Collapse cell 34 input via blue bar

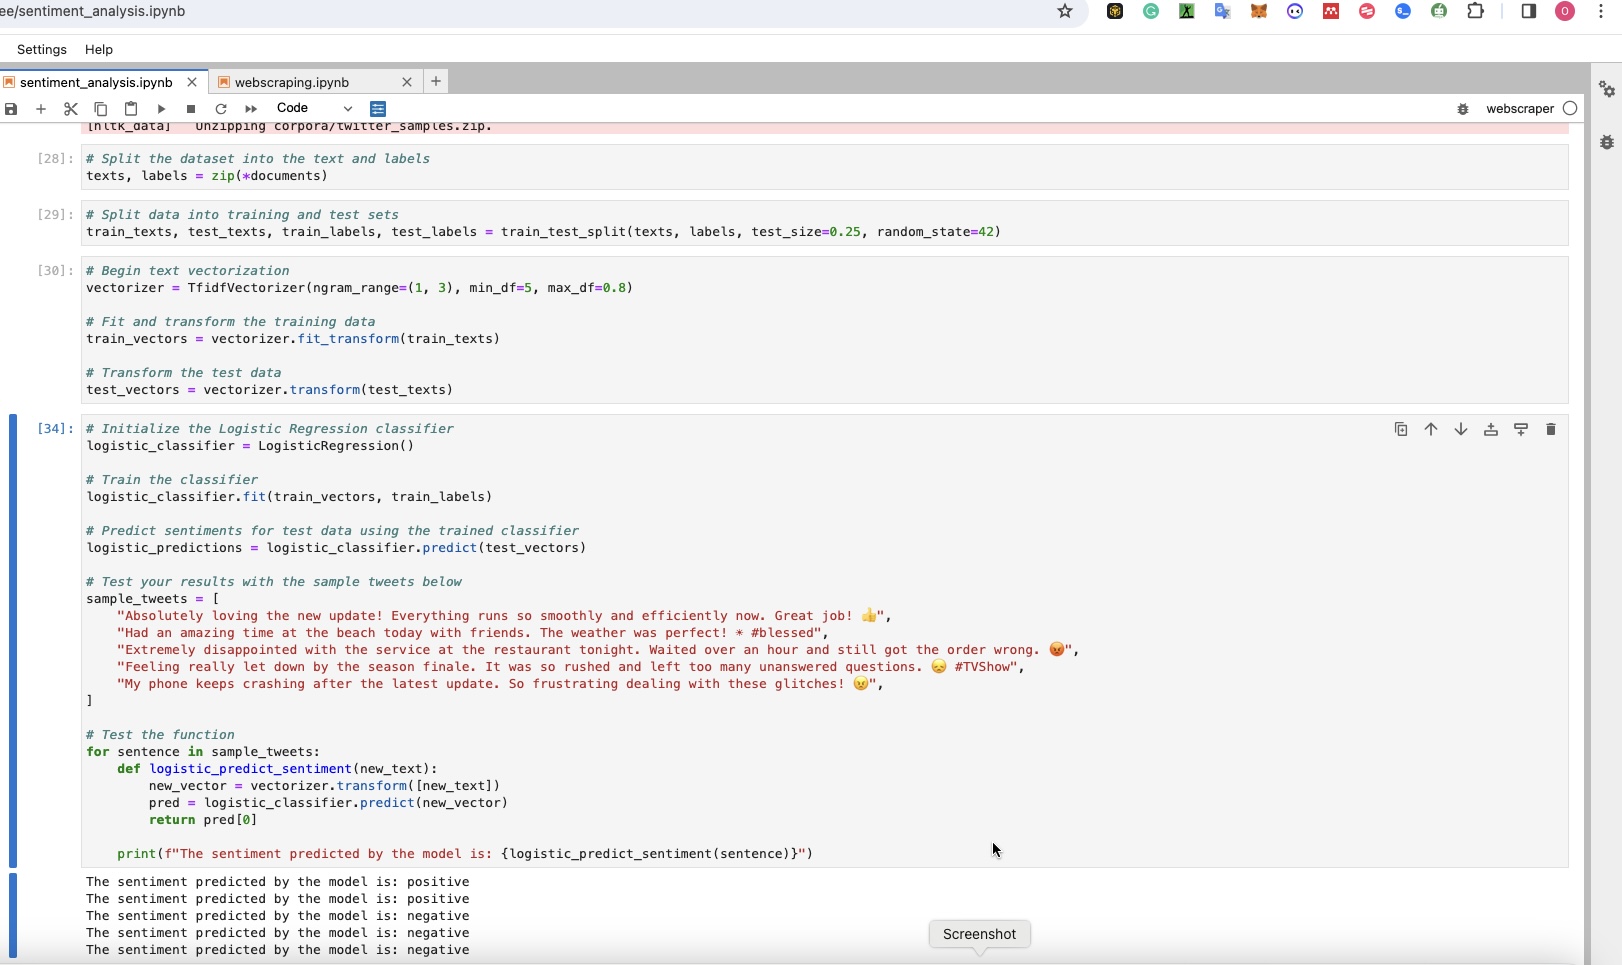click(13, 641)
